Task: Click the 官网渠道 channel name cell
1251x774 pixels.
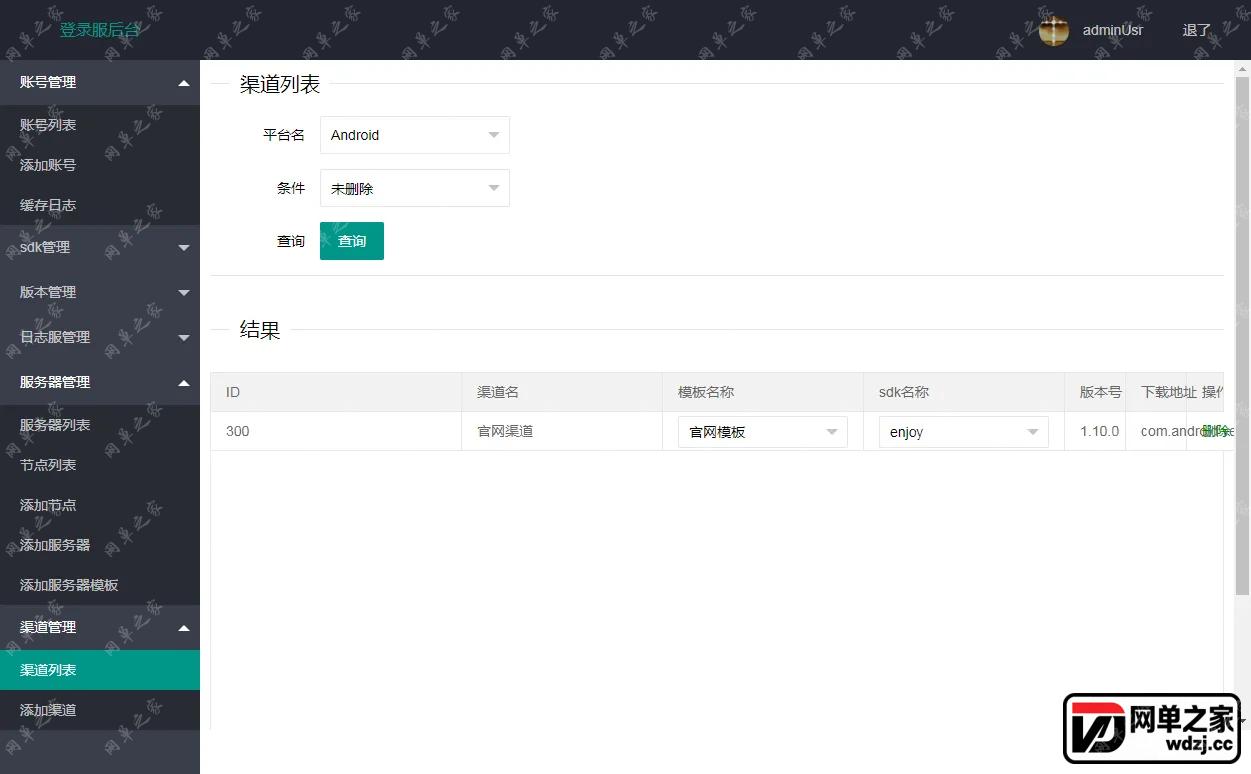Action: [562, 431]
